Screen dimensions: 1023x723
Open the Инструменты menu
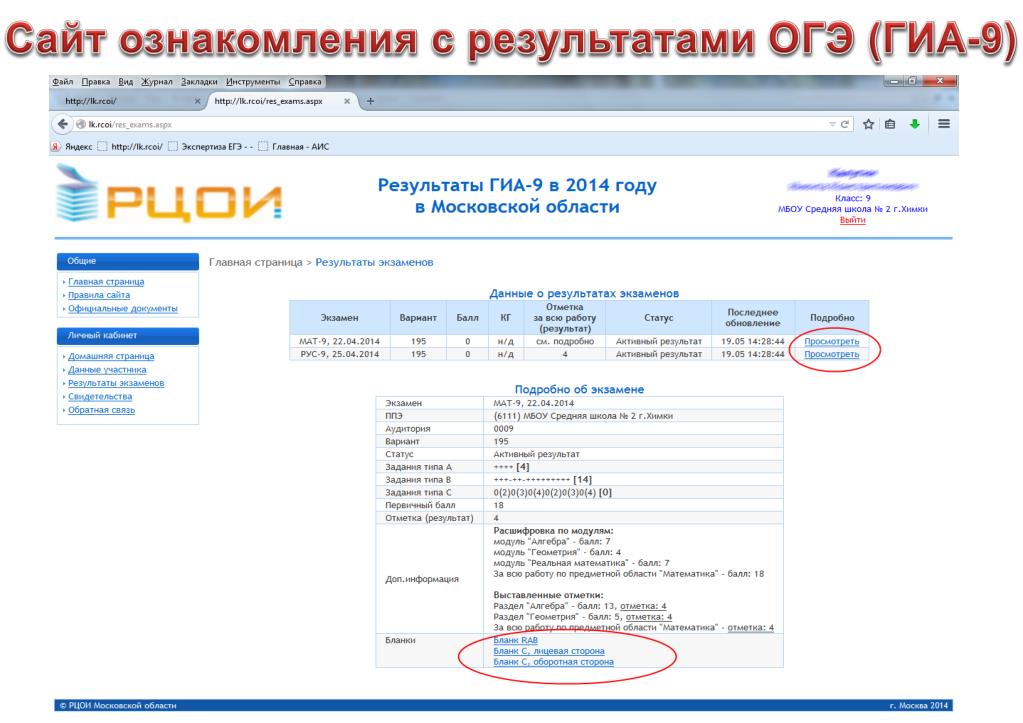252,82
